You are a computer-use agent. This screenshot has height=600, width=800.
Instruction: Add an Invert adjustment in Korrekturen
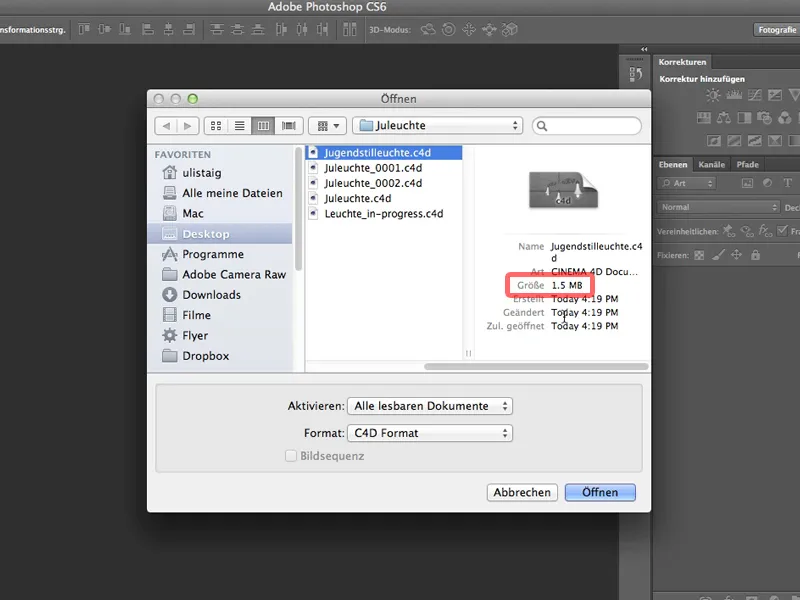click(714, 140)
